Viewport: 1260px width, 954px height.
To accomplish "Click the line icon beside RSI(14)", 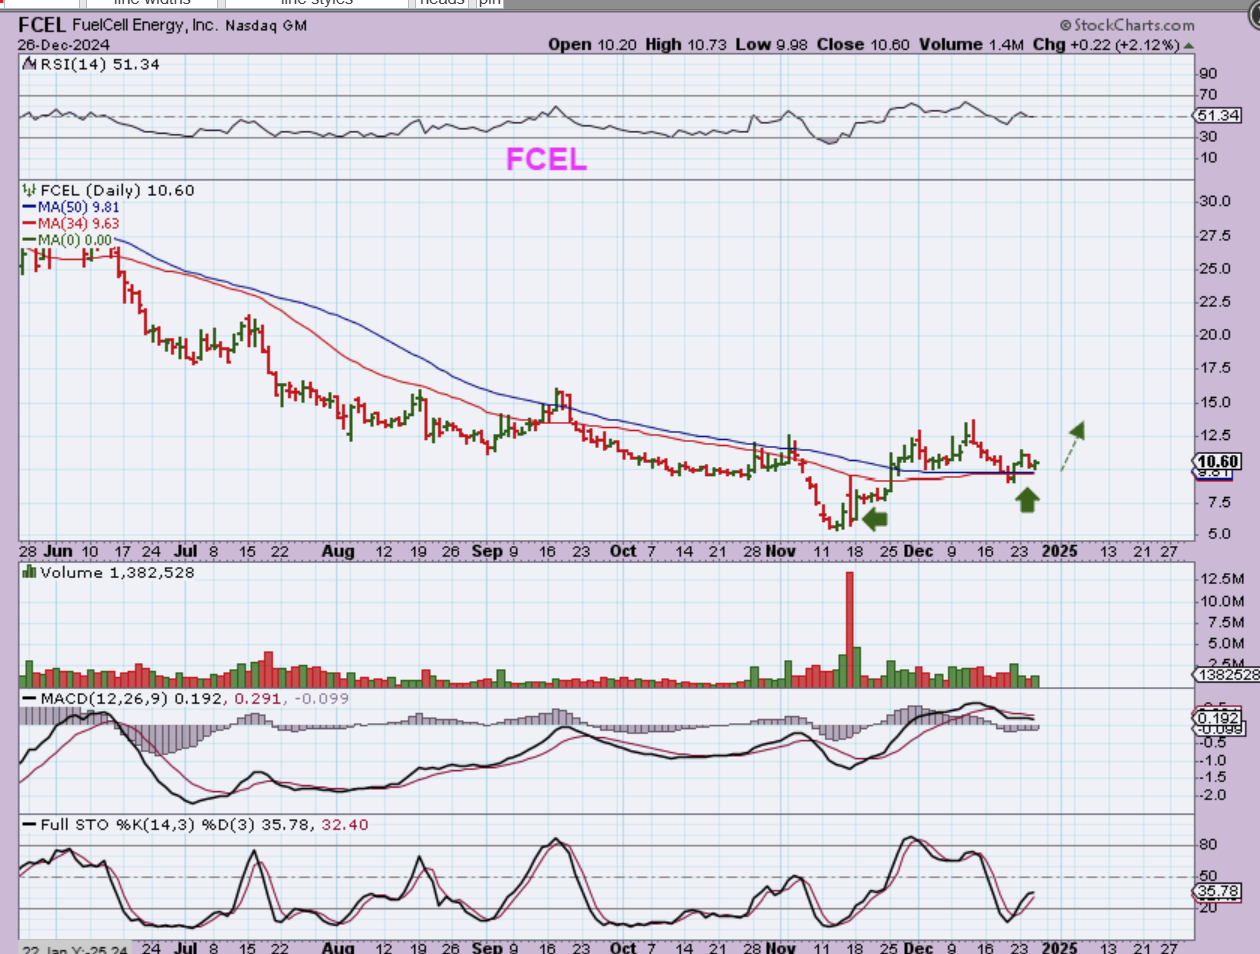I will [x=30, y=64].
